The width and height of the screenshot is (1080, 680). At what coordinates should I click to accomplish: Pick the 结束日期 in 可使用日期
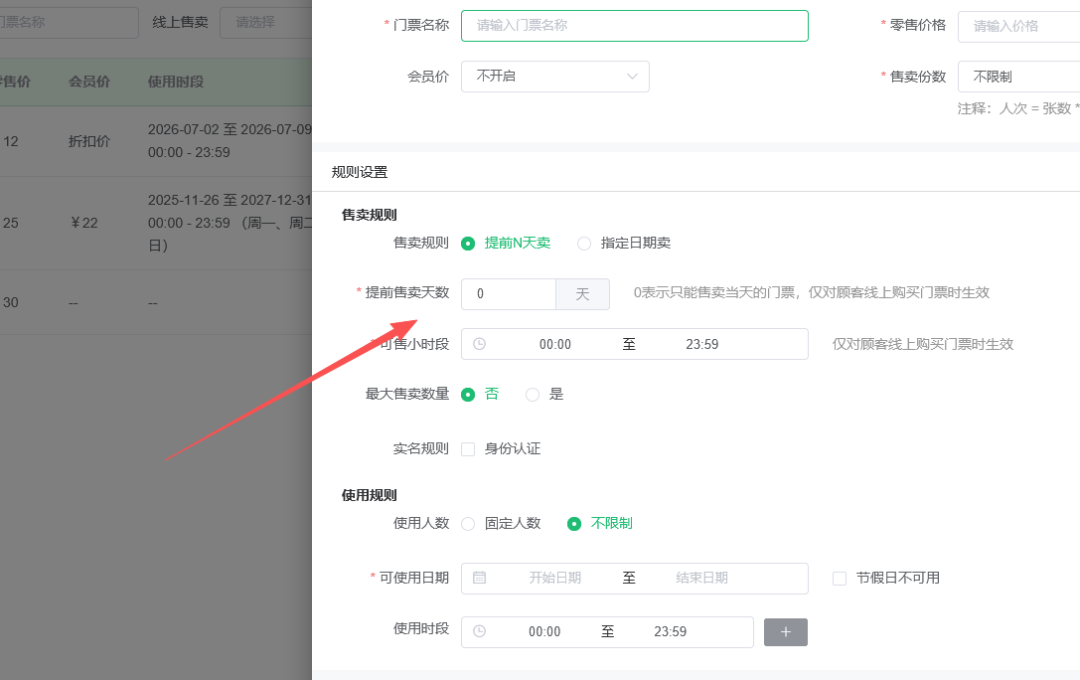tap(702, 578)
